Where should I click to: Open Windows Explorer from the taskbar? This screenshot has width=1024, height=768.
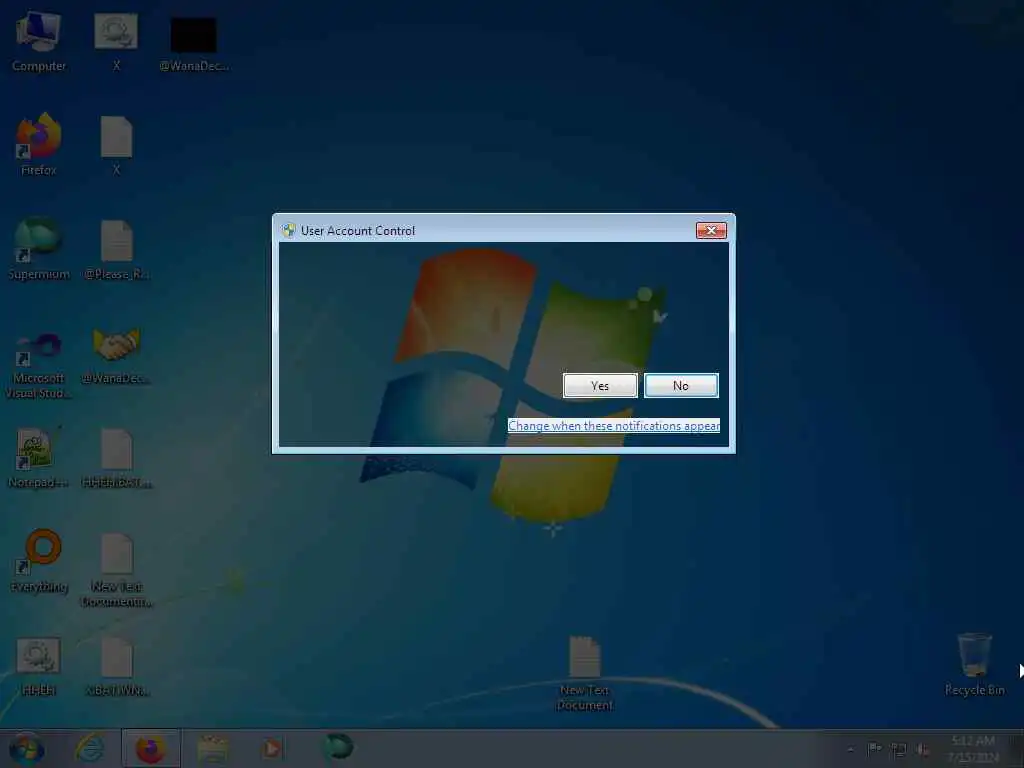tap(212, 749)
